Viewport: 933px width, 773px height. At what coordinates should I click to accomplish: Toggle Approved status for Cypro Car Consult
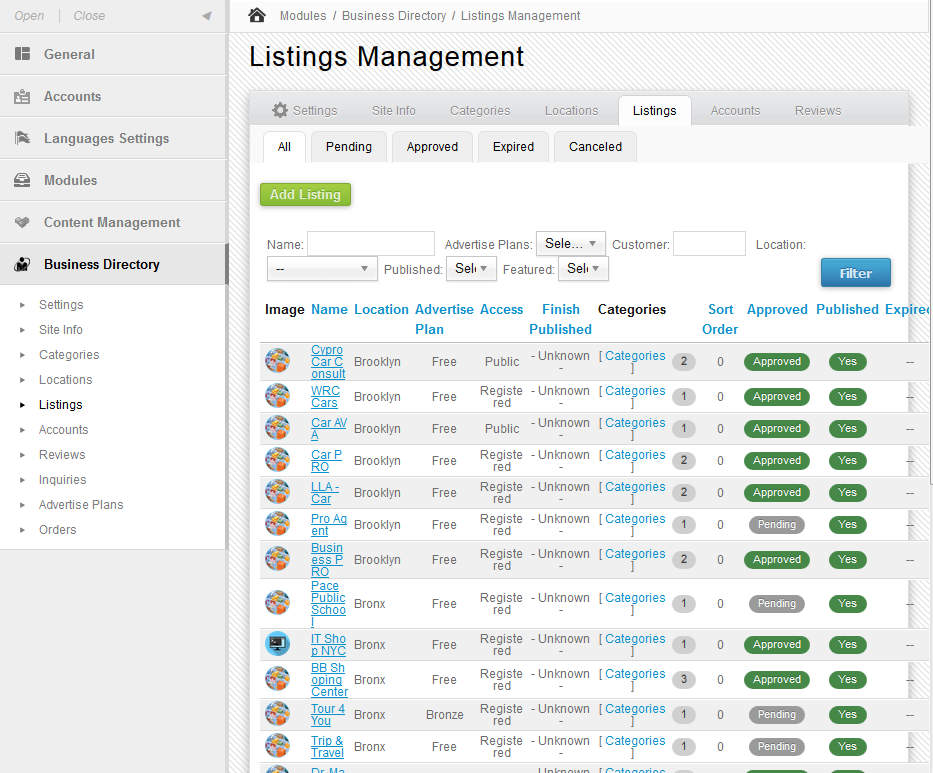coord(777,361)
